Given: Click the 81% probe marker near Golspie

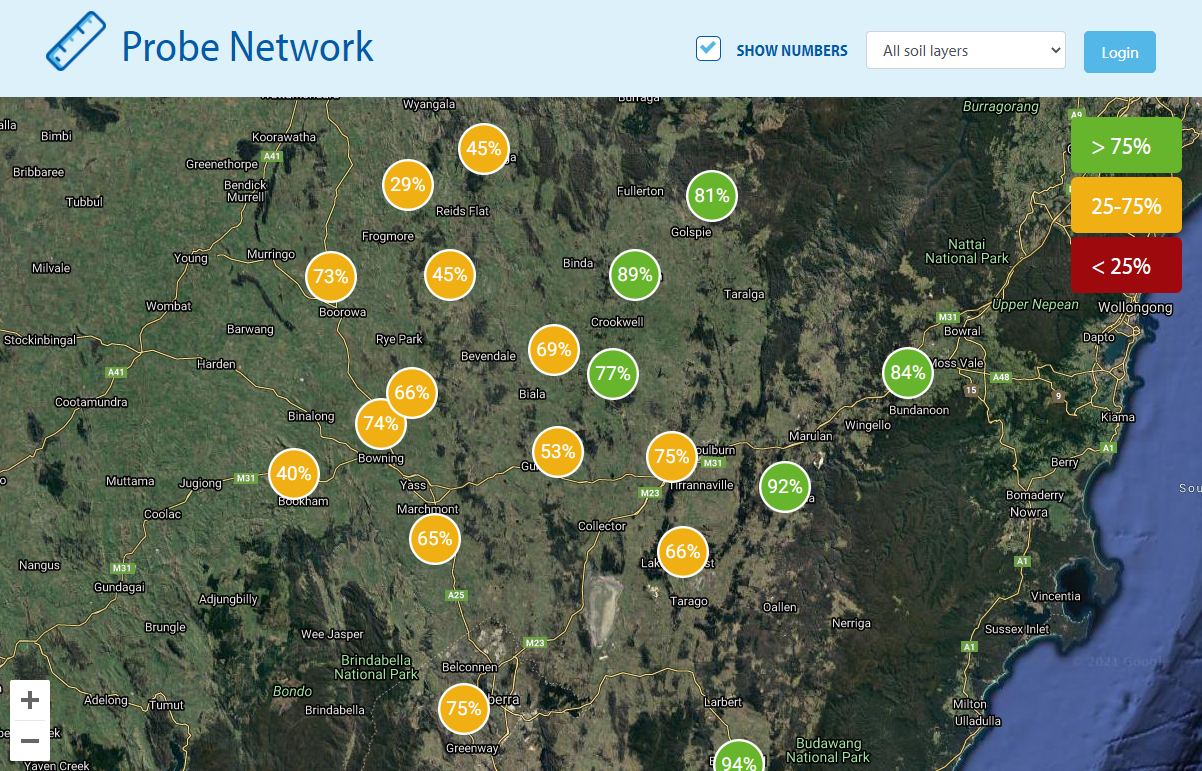Looking at the screenshot, I should 711,196.
